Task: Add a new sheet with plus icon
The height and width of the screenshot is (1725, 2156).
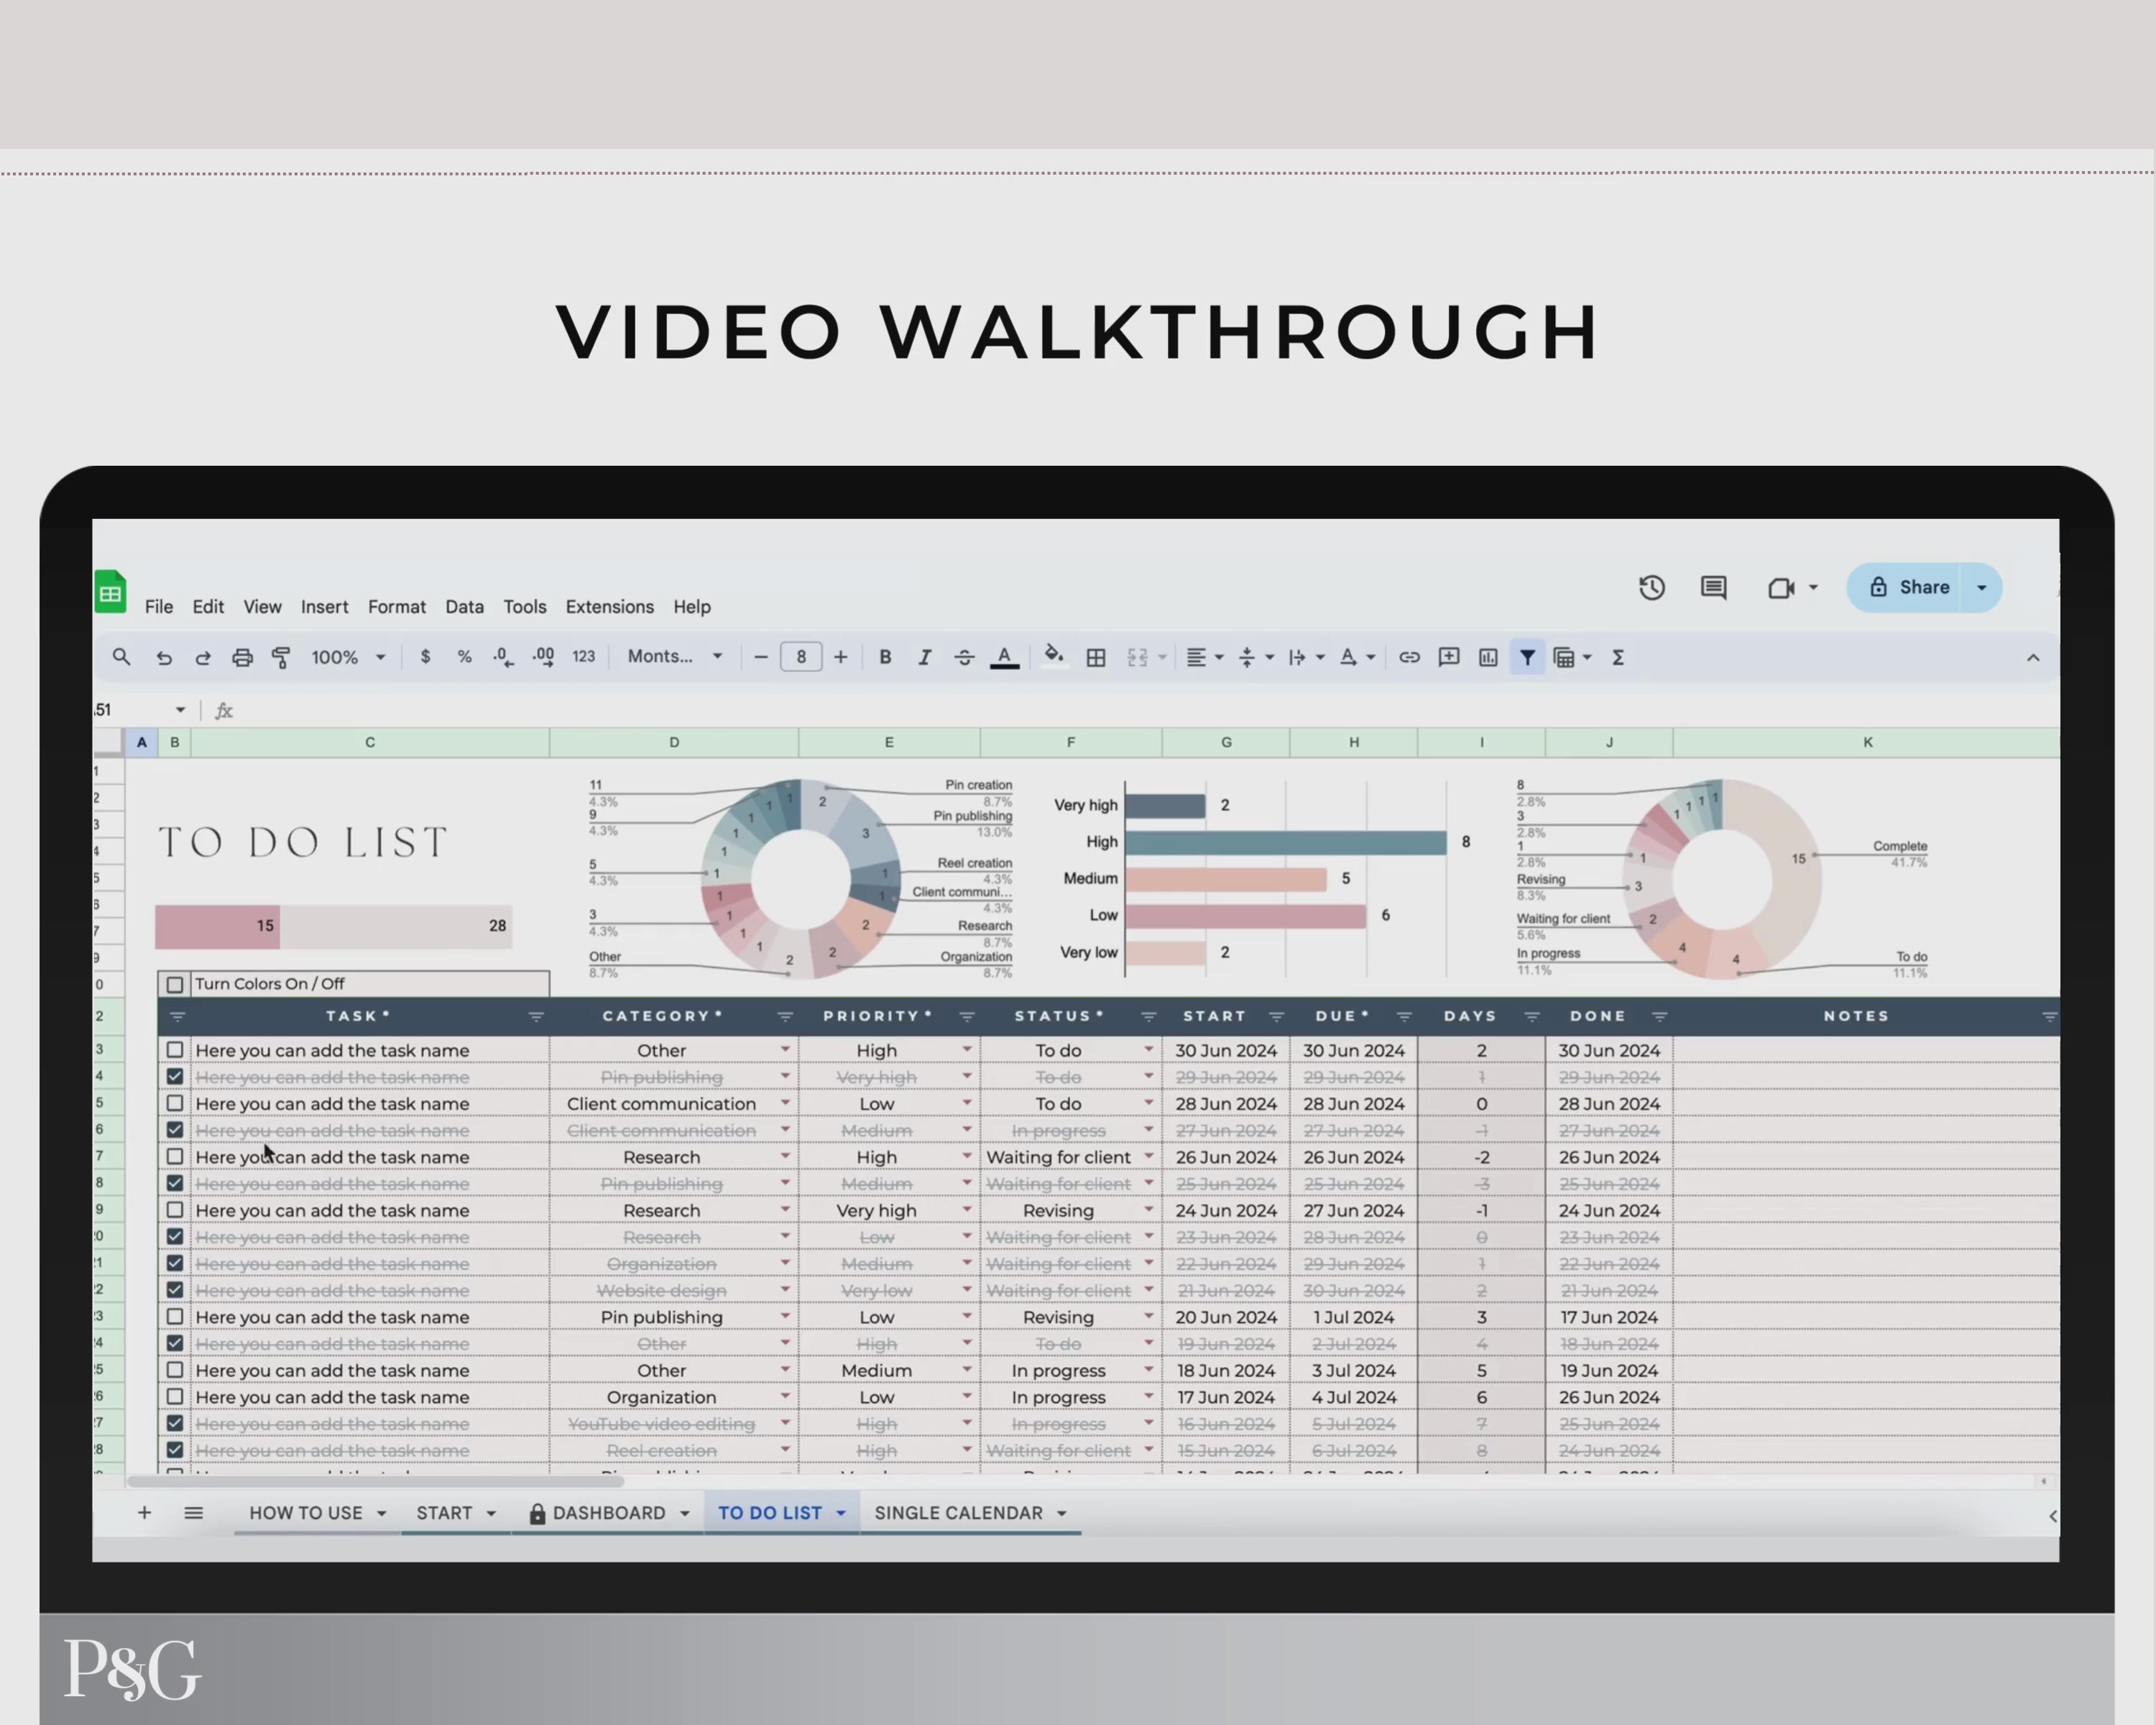Action: tap(144, 1513)
